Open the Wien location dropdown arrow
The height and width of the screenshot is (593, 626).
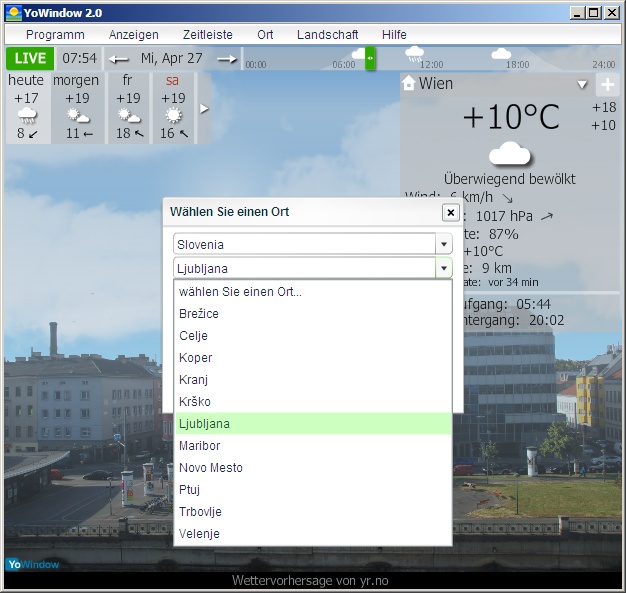(582, 85)
